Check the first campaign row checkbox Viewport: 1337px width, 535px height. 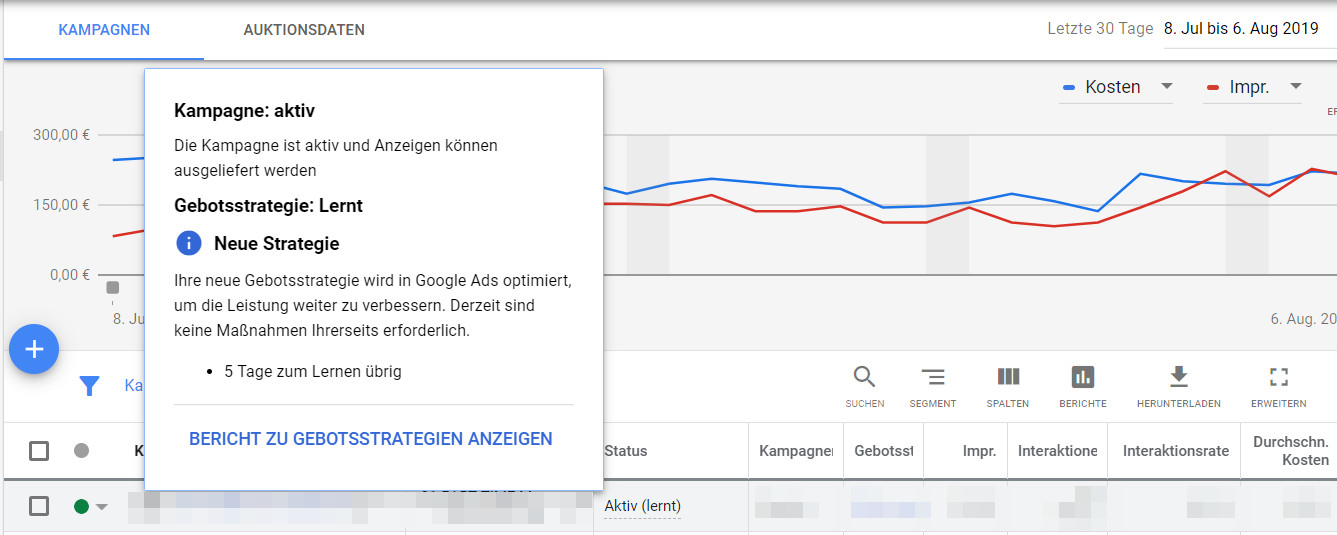(39, 506)
